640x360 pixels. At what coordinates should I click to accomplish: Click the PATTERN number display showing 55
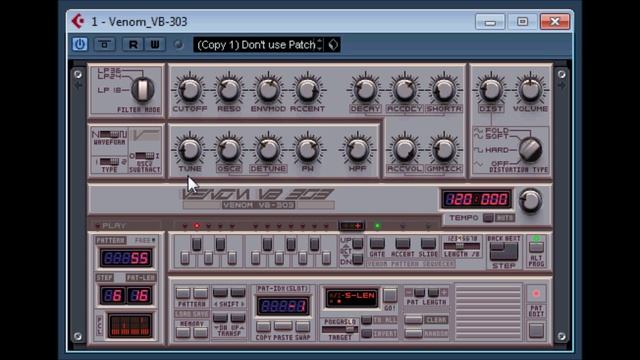[x=126, y=258]
